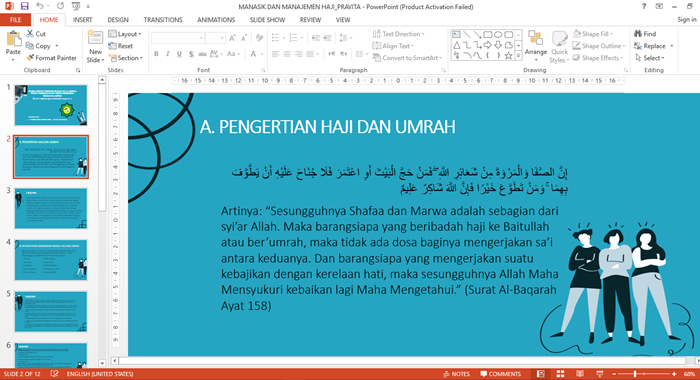
Task: Open Align Text options
Action: [x=393, y=46]
